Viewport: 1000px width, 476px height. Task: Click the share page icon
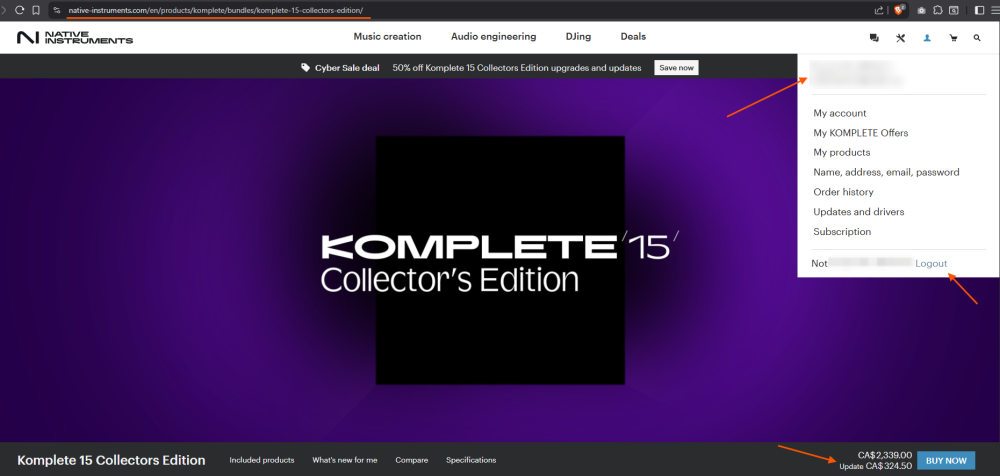click(879, 10)
